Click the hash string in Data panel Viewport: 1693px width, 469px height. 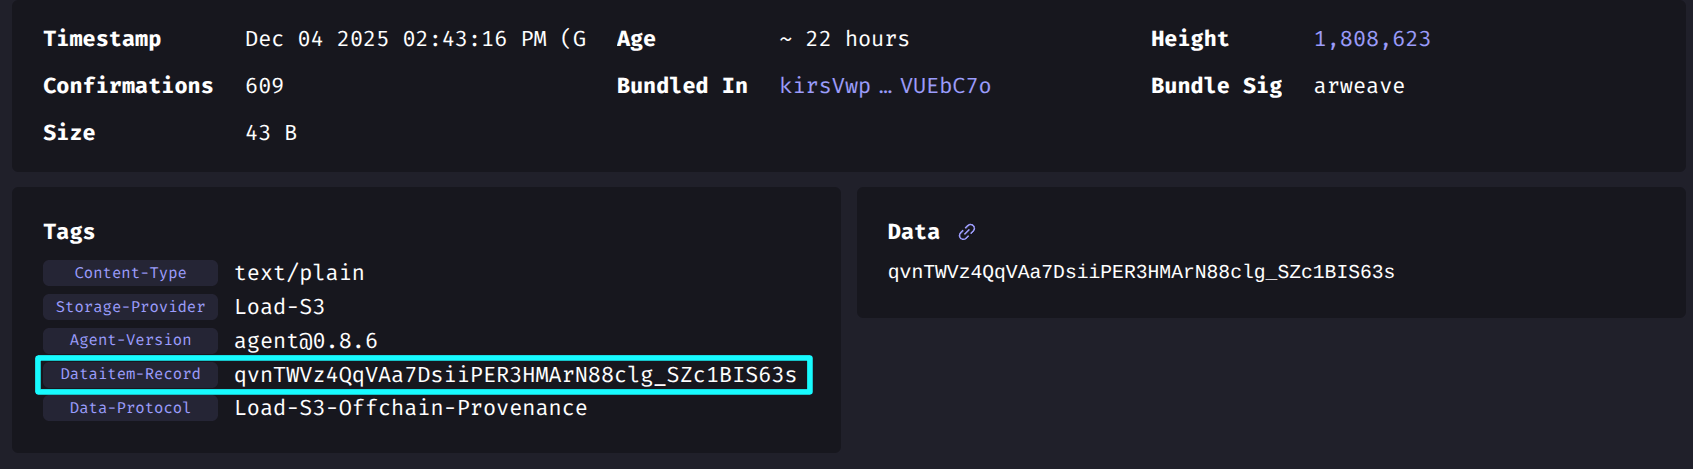tap(1141, 272)
